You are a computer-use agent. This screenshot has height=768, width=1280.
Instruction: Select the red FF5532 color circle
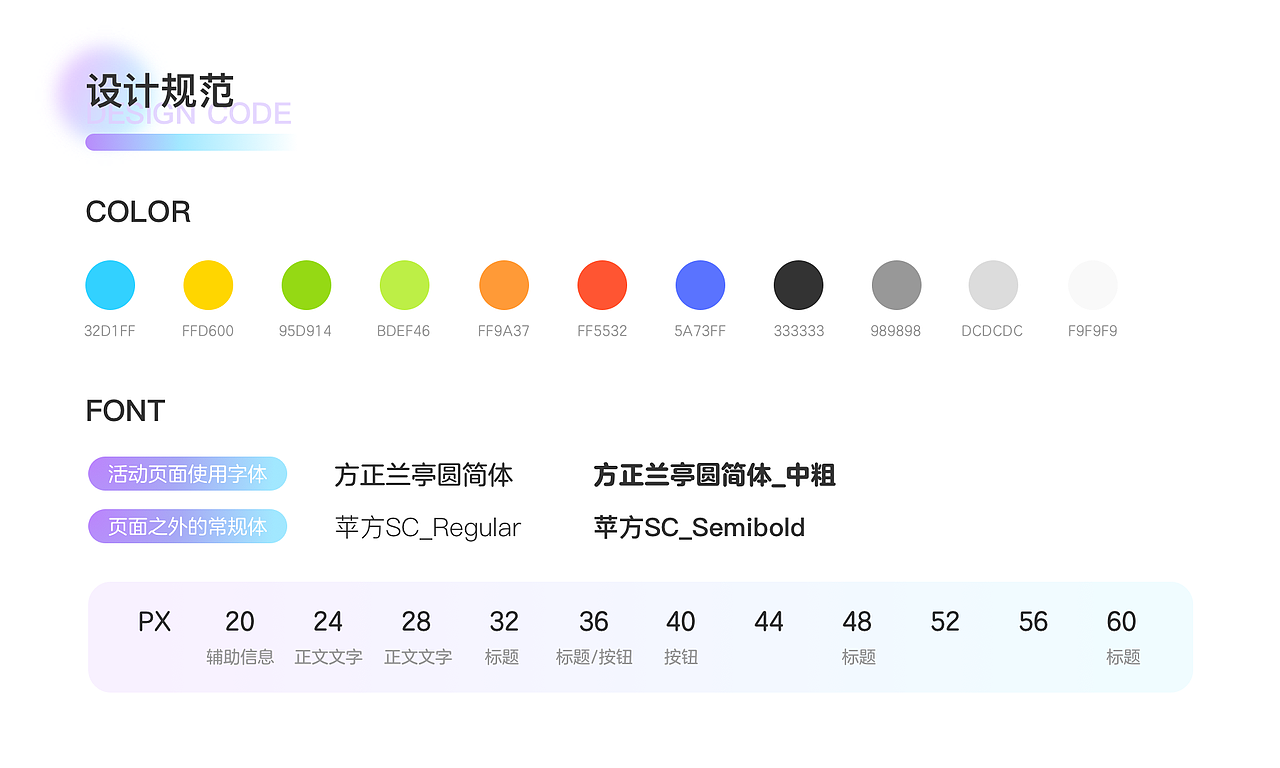pyautogui.click(x=601, y=284)
